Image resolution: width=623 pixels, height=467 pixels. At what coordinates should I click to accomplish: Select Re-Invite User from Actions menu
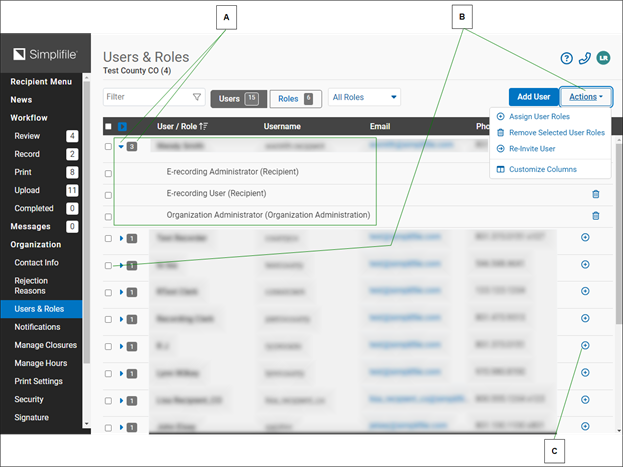click(x=532, y=149)
